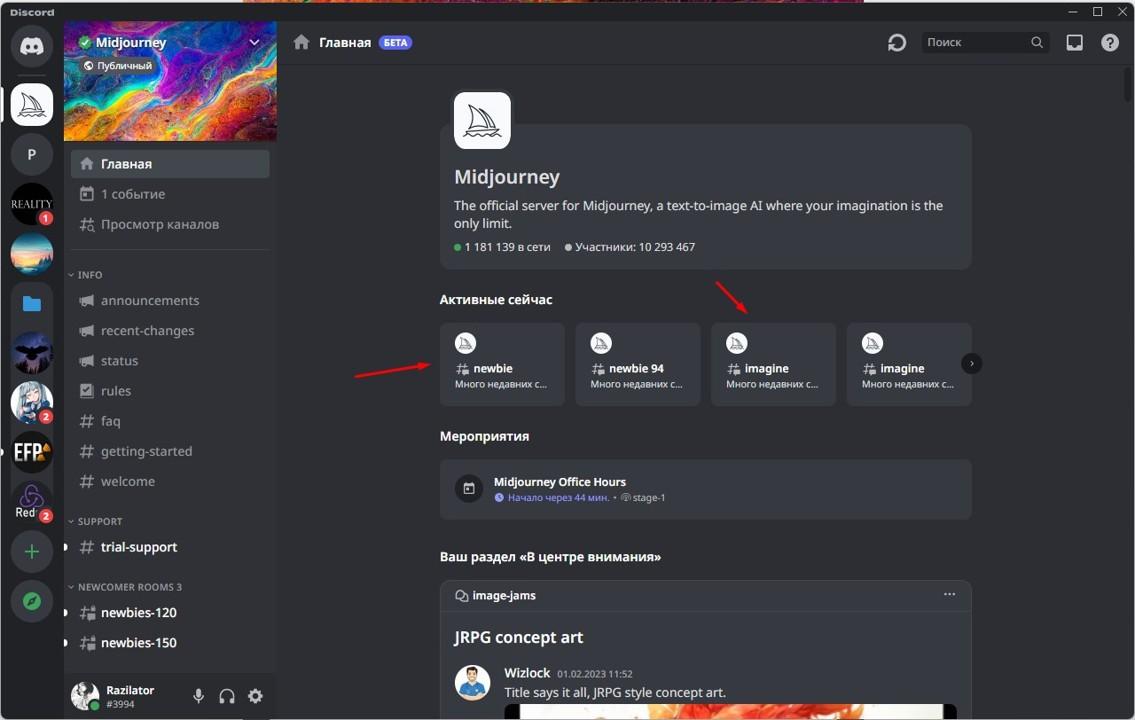Explore public servers compass icon
This screenshot has width=1135, height=720.
pos(32,601)
